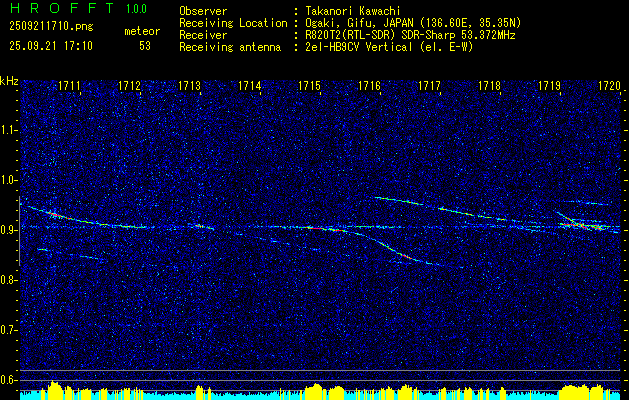This screenshot has height=400, width=629.
Task: Click the 1.0 frequency axis label
Action: [9, 180]
